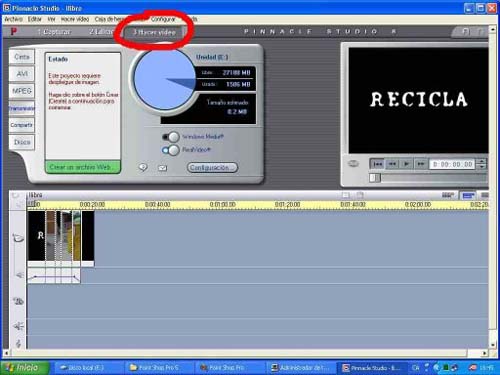Switch to the Storyboard view icon
The image size is (500, 375).
pyautogui.click(x=448, y=196)
